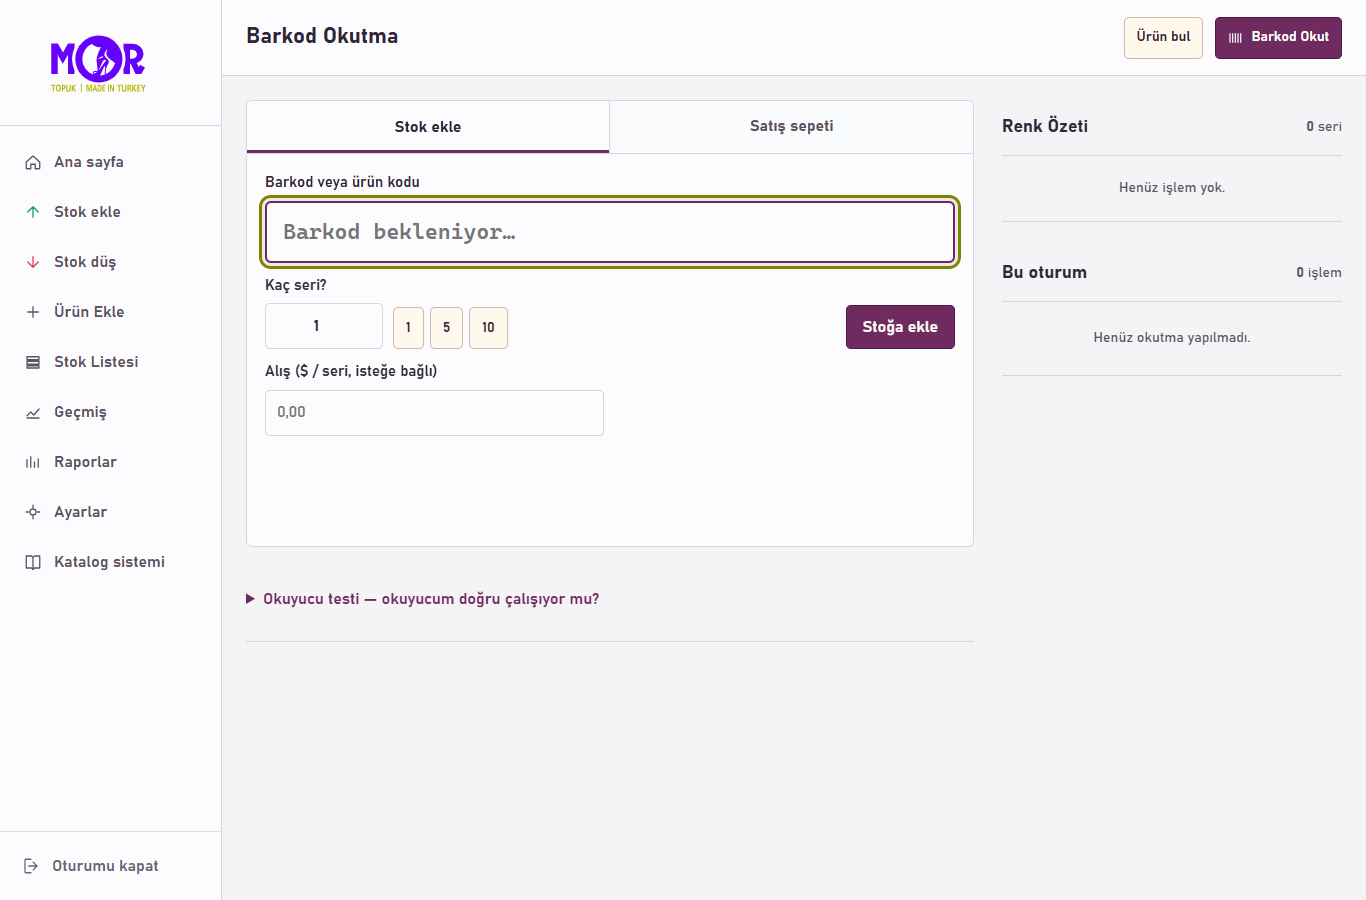
Task: Set series quantity with the 10 preset
Action: (488, 328)
